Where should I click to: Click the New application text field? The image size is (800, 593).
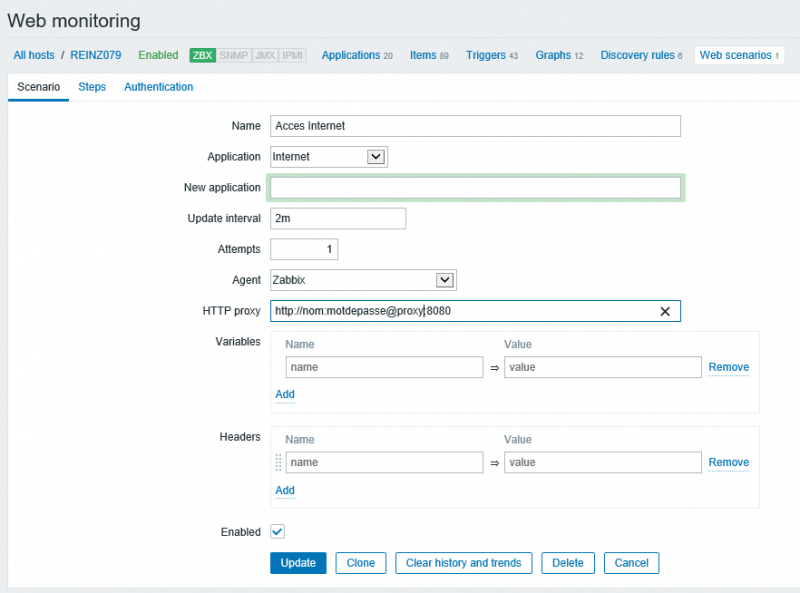coord(476,188)
